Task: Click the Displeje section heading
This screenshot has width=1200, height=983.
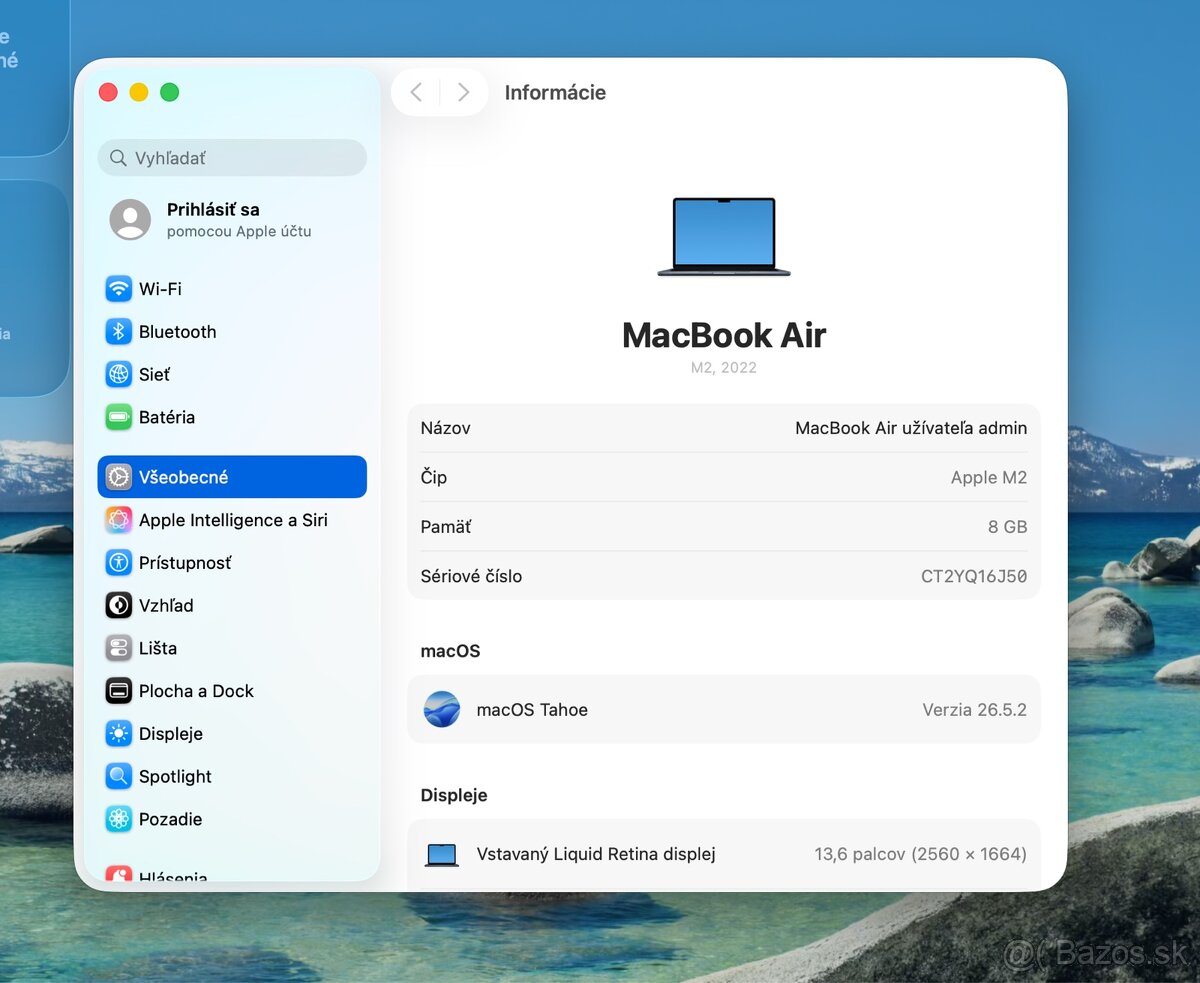Action: point(454,795)
